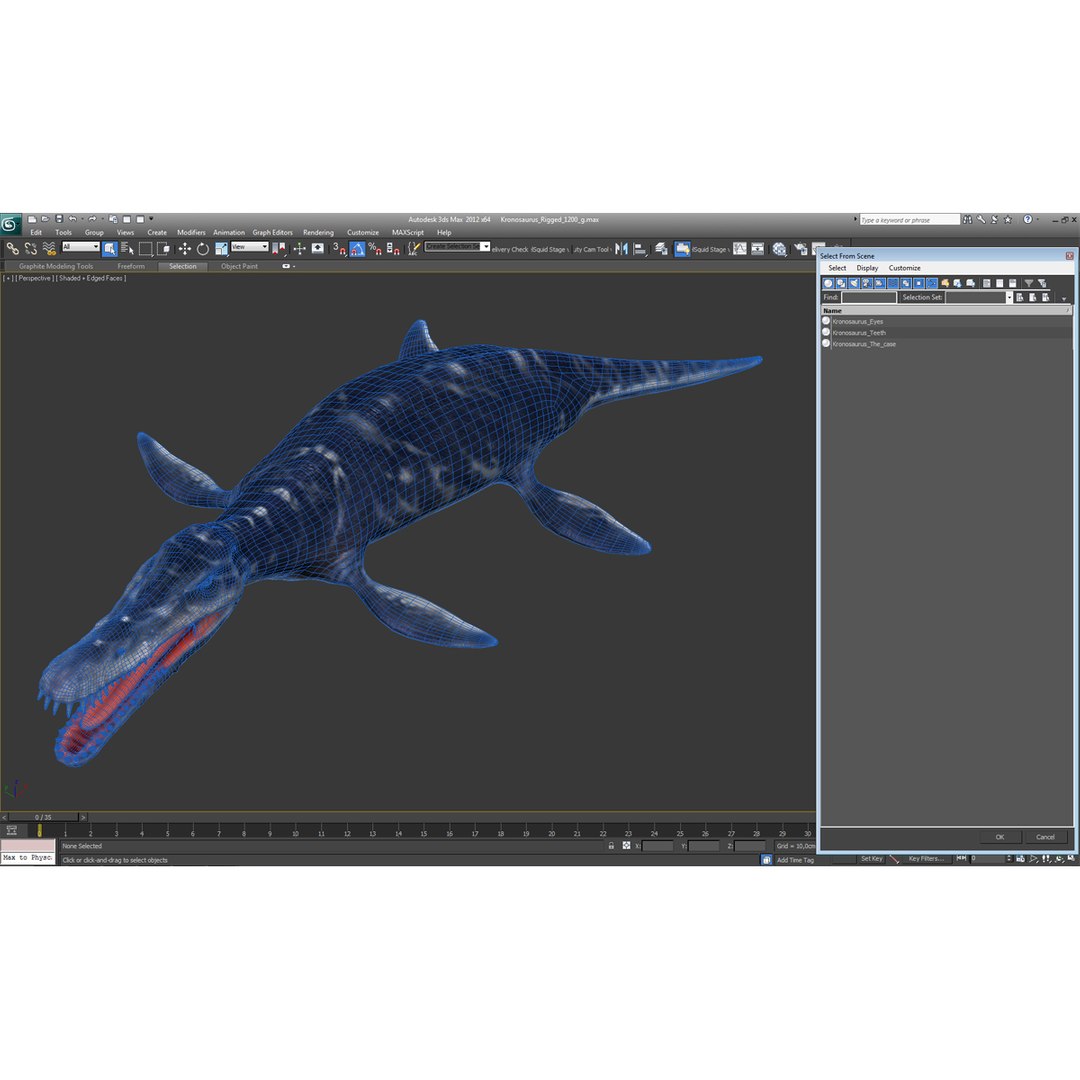The width and height of the screenshot is (1080, 1080).
Task: Select the Bind to Space Warp tool
Action: (48, 249)
